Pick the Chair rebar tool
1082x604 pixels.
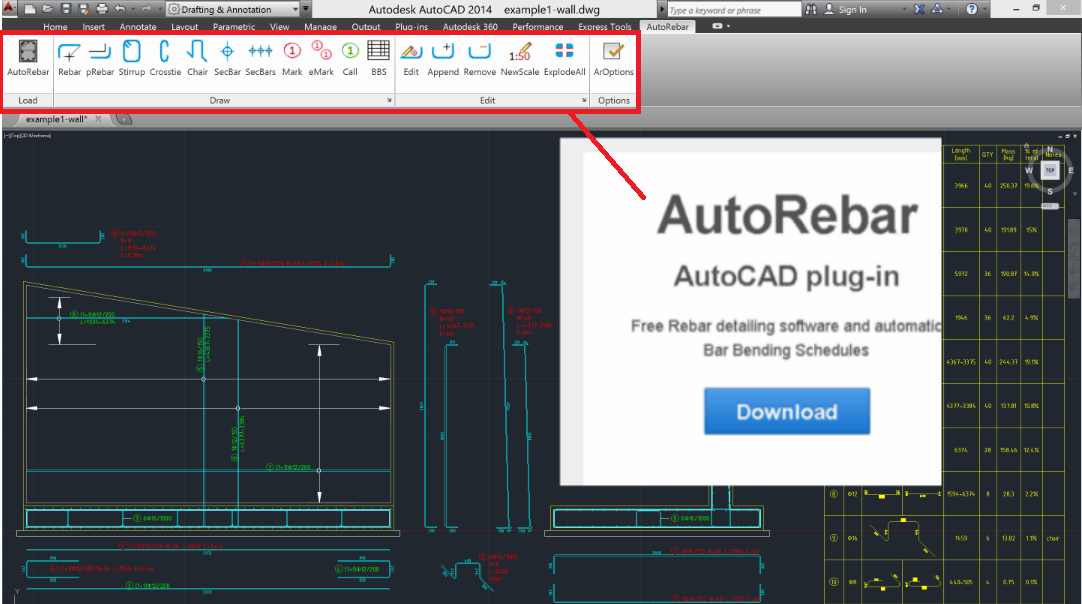tap(197, 59)
